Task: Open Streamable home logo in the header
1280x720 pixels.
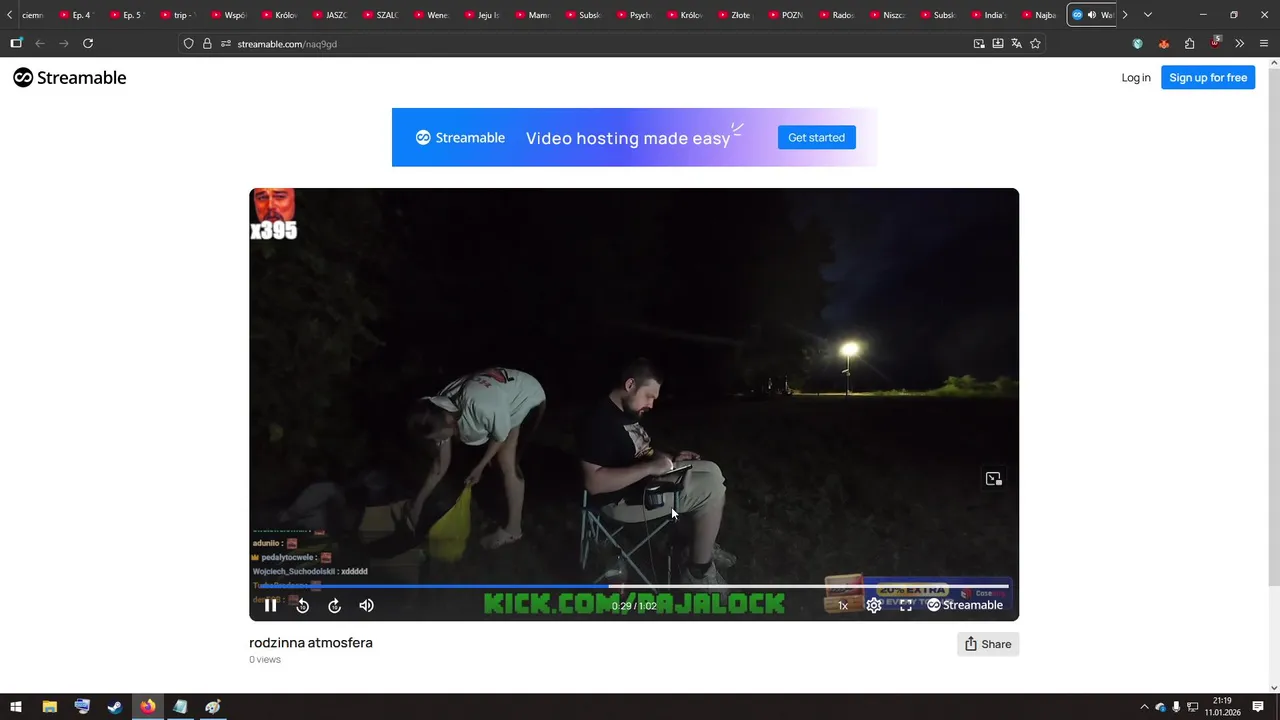Action: [70, 78]
